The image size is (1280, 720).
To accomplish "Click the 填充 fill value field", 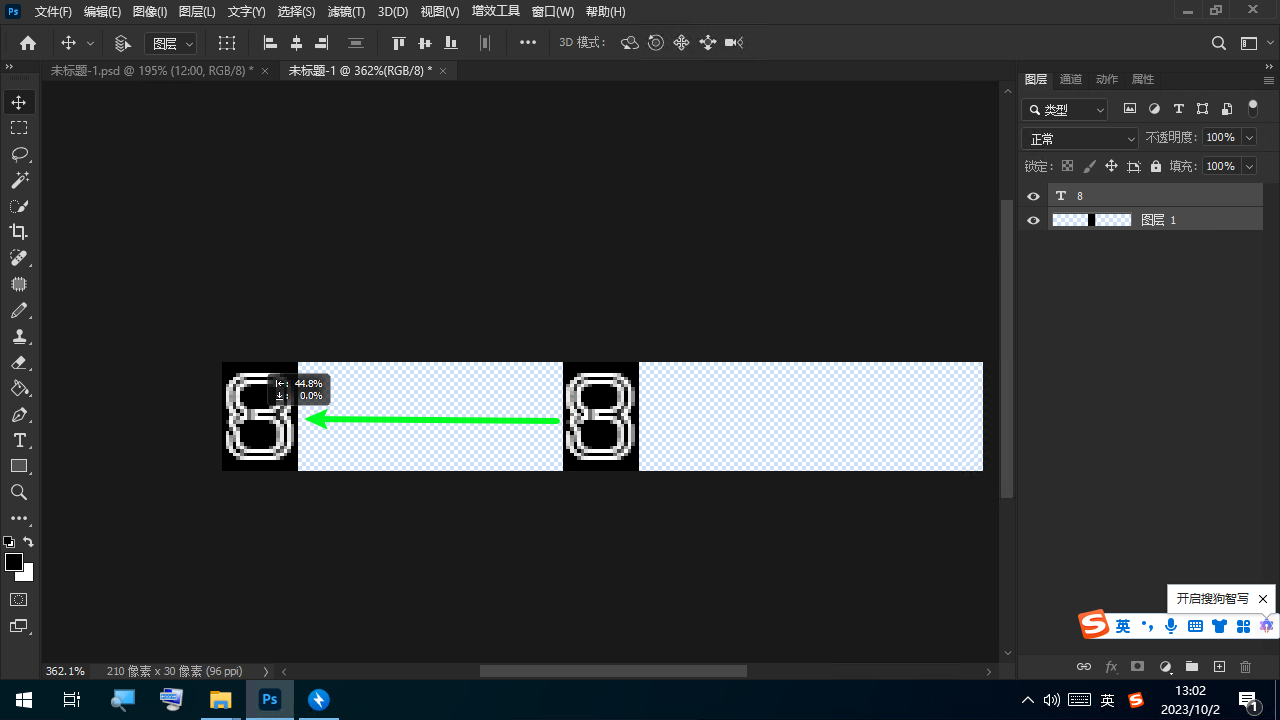I will 1220,166.
